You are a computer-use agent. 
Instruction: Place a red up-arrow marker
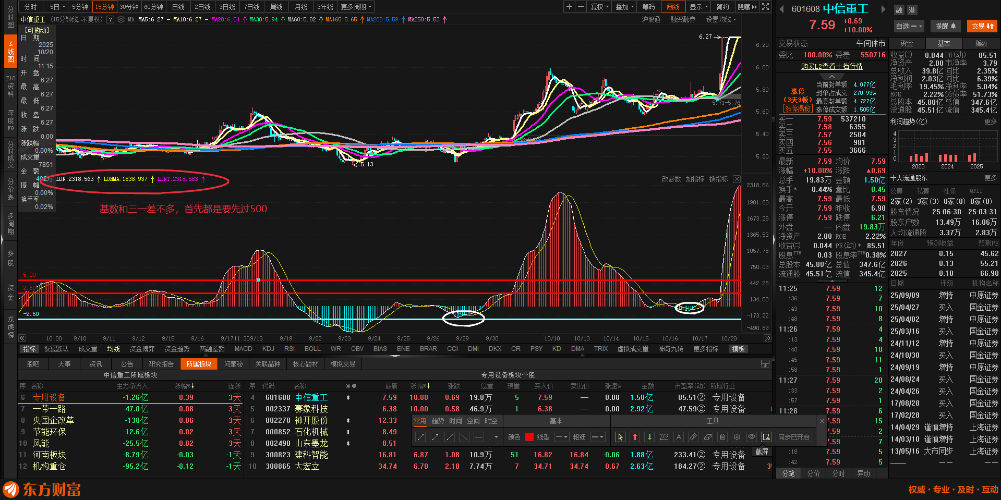click(x=635, y=437)
